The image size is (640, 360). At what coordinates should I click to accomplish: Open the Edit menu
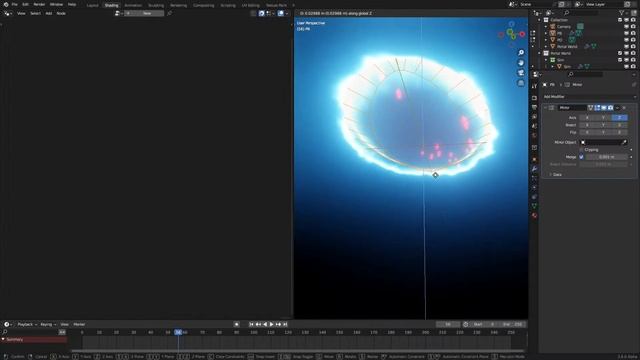[x=25, y=4]
